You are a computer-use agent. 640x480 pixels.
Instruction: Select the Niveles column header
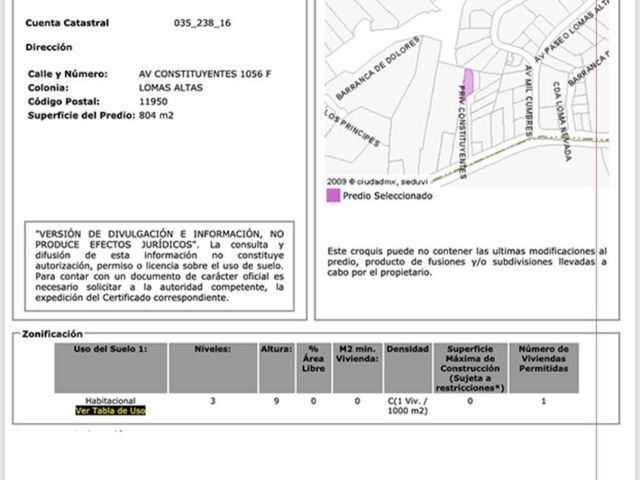click(x=213, y=368)
